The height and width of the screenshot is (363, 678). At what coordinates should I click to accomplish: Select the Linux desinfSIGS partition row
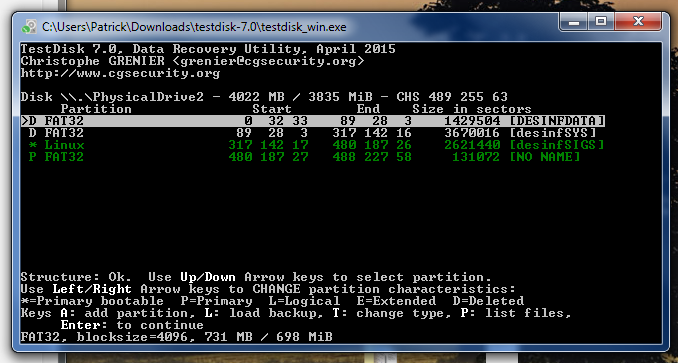point(316,145)
